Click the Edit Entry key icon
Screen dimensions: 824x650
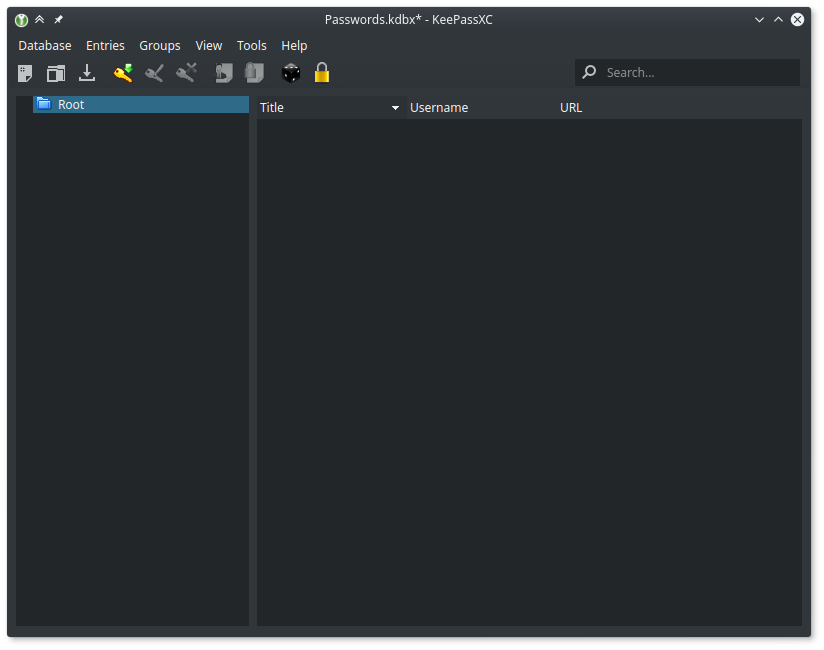point(154,73)
